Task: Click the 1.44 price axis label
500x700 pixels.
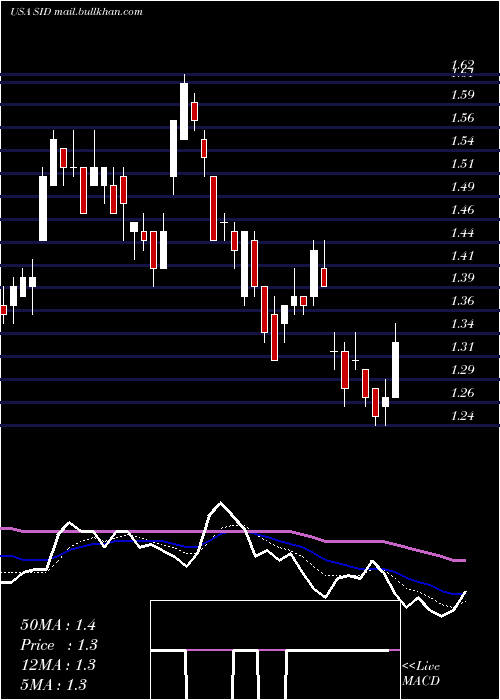Action: click(462, 233)
